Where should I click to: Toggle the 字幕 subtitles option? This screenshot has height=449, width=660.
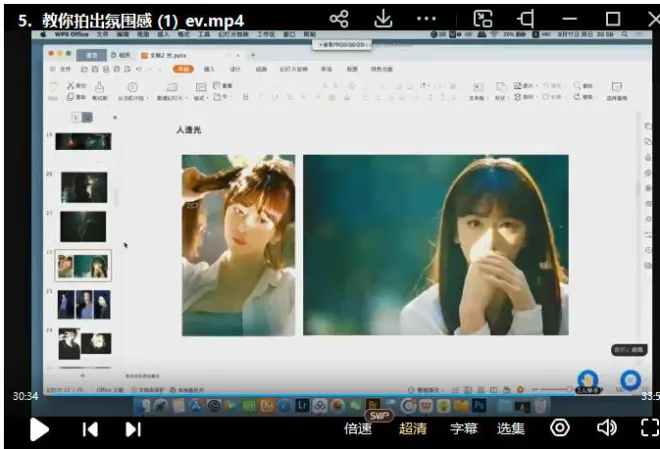click(463, 429)
